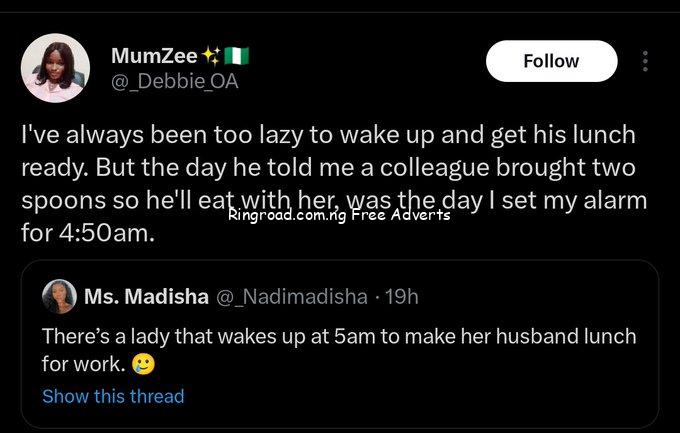Open the three-dot more options menu
The image size is (680, 433).
point(645,61)
